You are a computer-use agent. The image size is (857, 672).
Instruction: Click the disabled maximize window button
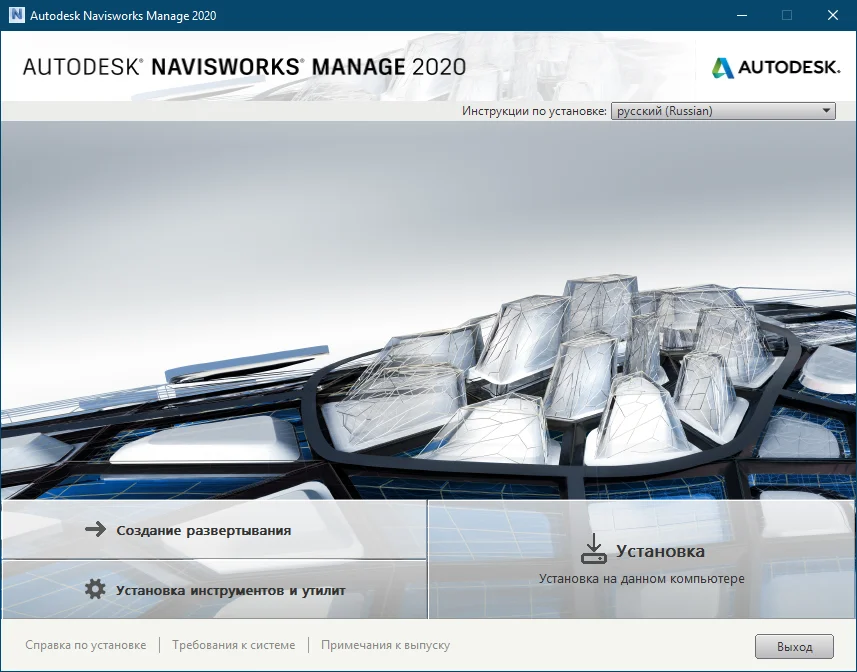787,15
